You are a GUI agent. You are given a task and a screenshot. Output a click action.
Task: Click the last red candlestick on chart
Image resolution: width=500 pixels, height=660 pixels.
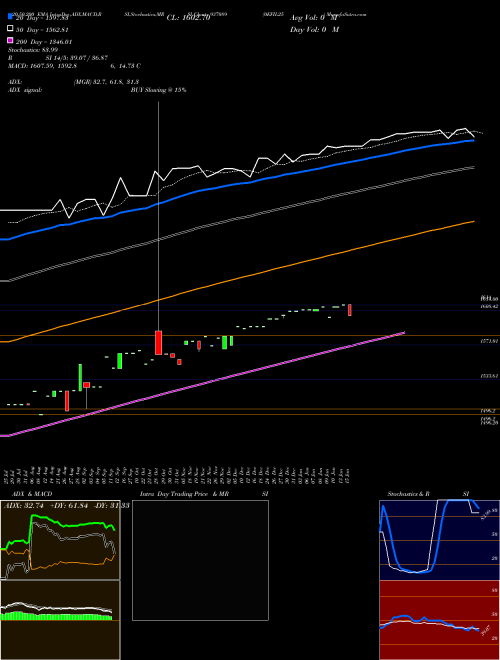(349, 310)
